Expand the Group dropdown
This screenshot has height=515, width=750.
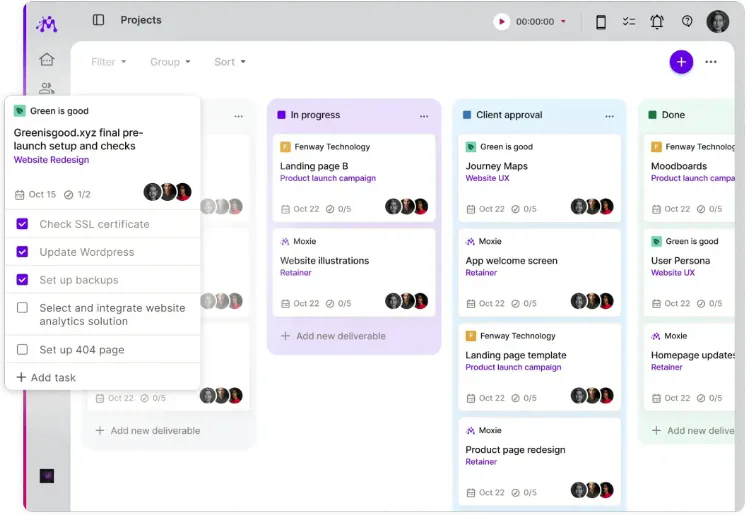(170, 62)
